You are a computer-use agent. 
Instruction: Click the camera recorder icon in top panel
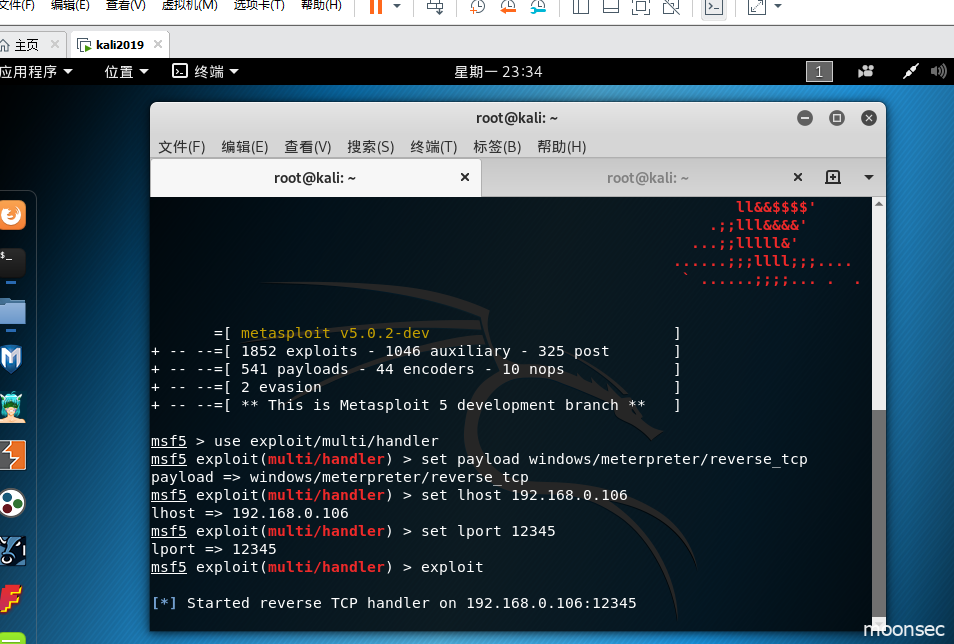point(866,72)
